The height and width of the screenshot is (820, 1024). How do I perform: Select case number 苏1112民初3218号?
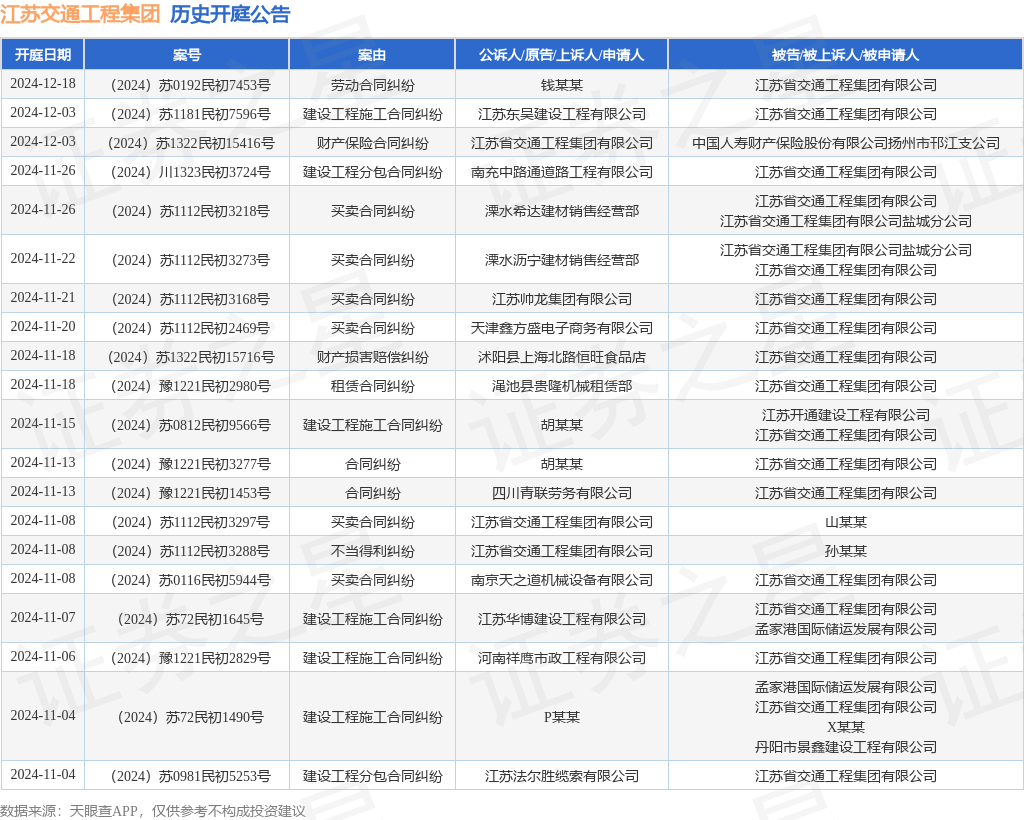pyautogui.click(x=191, y=211)
